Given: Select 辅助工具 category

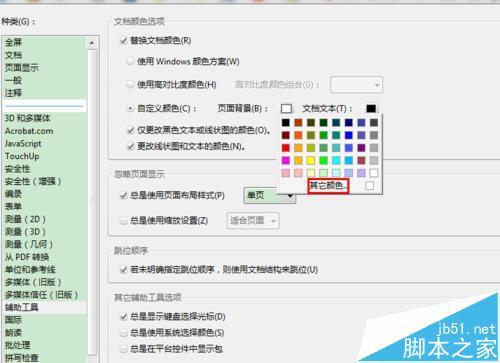Looking at the screenshot, I should click(x=44, y=307).
